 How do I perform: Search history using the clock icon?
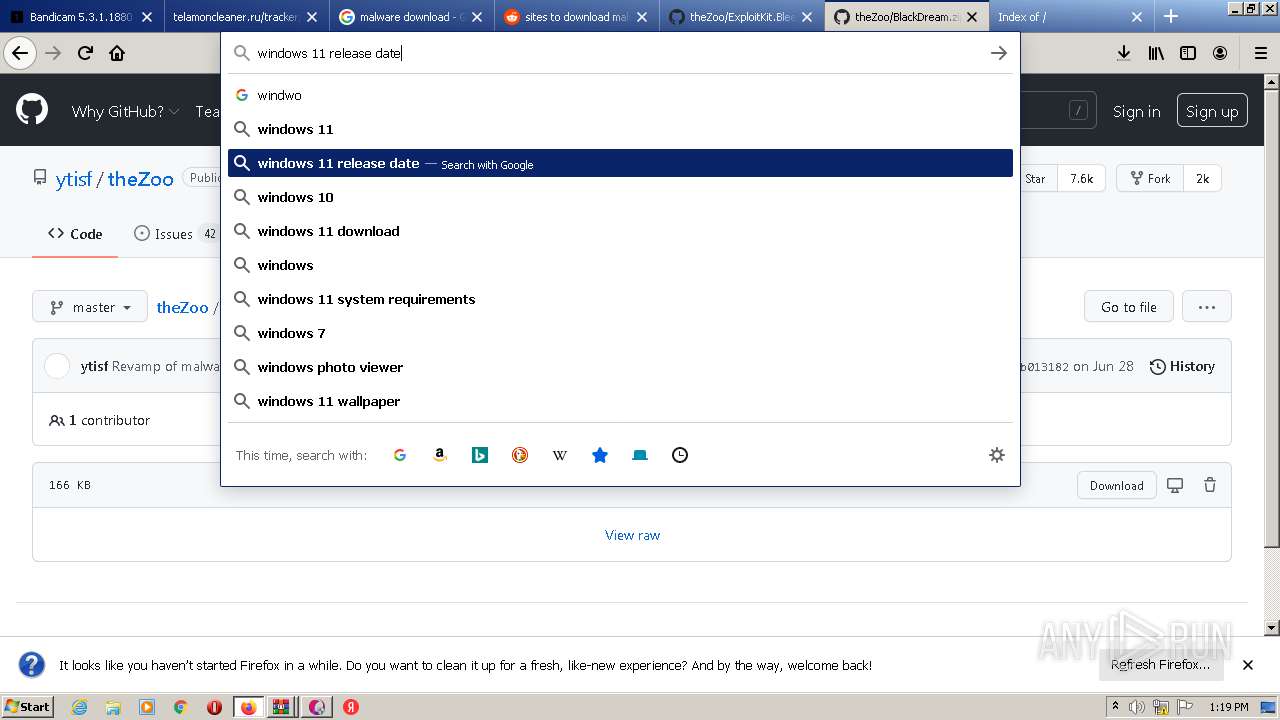(680, 455)
